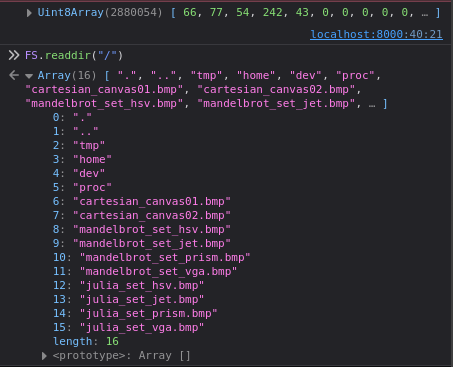Select index 1 entry ".."
The image size is (453, 367).
(x=76, y=131)
